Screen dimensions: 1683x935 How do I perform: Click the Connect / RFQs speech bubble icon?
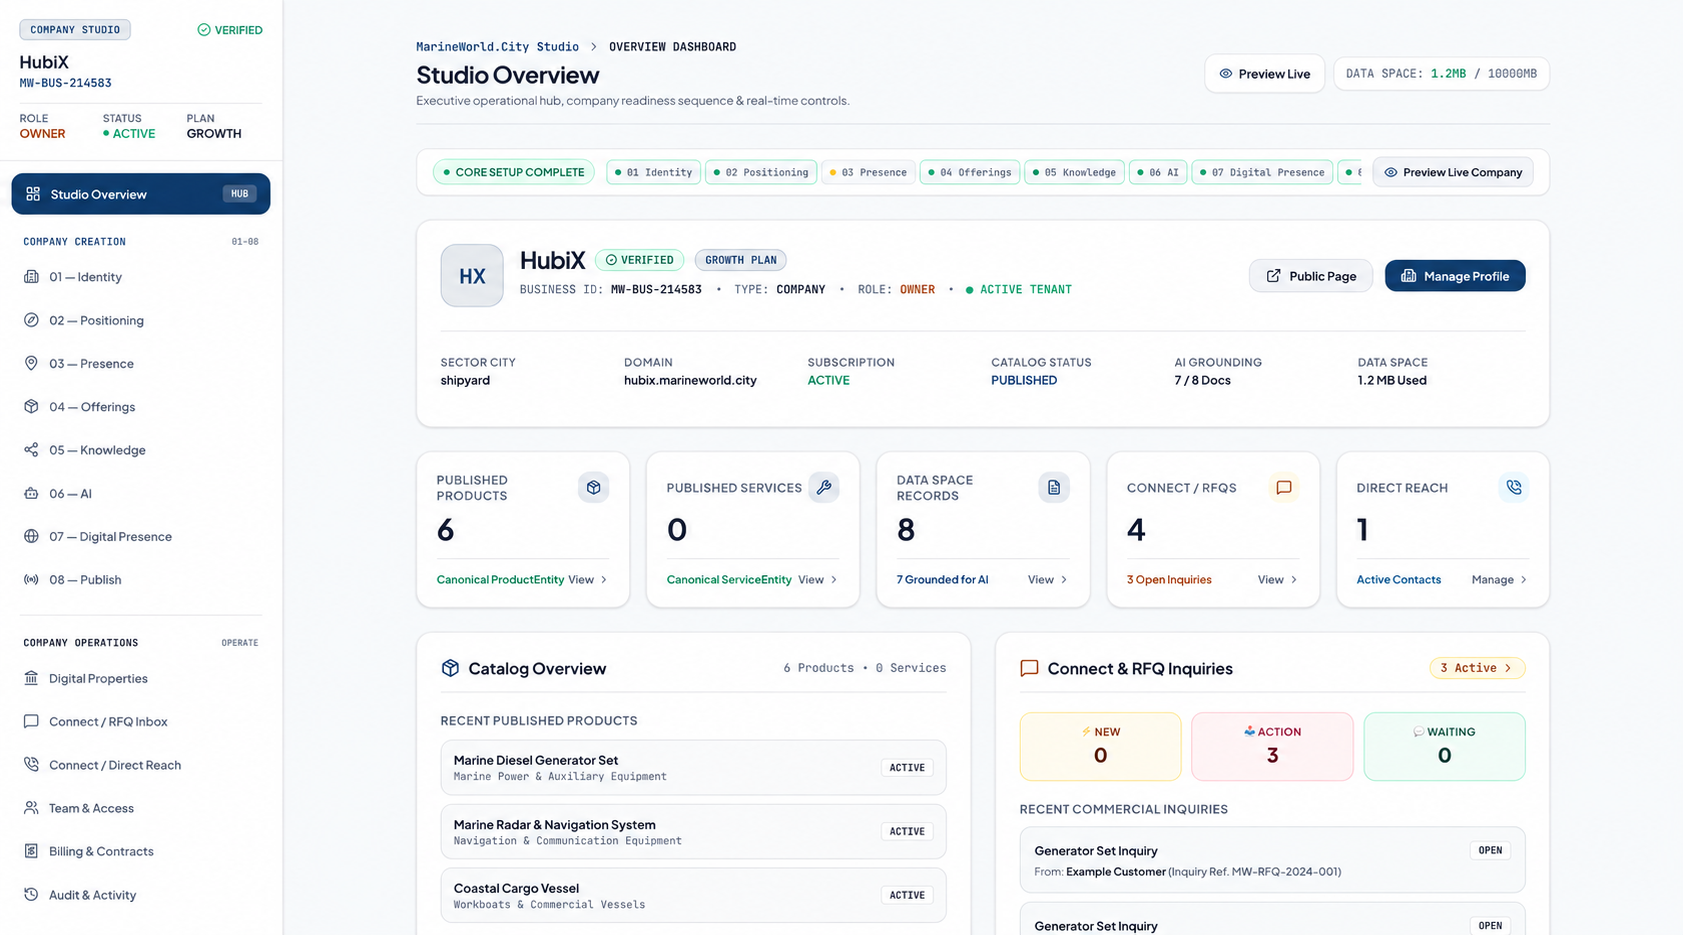[x=1283, y=487]
